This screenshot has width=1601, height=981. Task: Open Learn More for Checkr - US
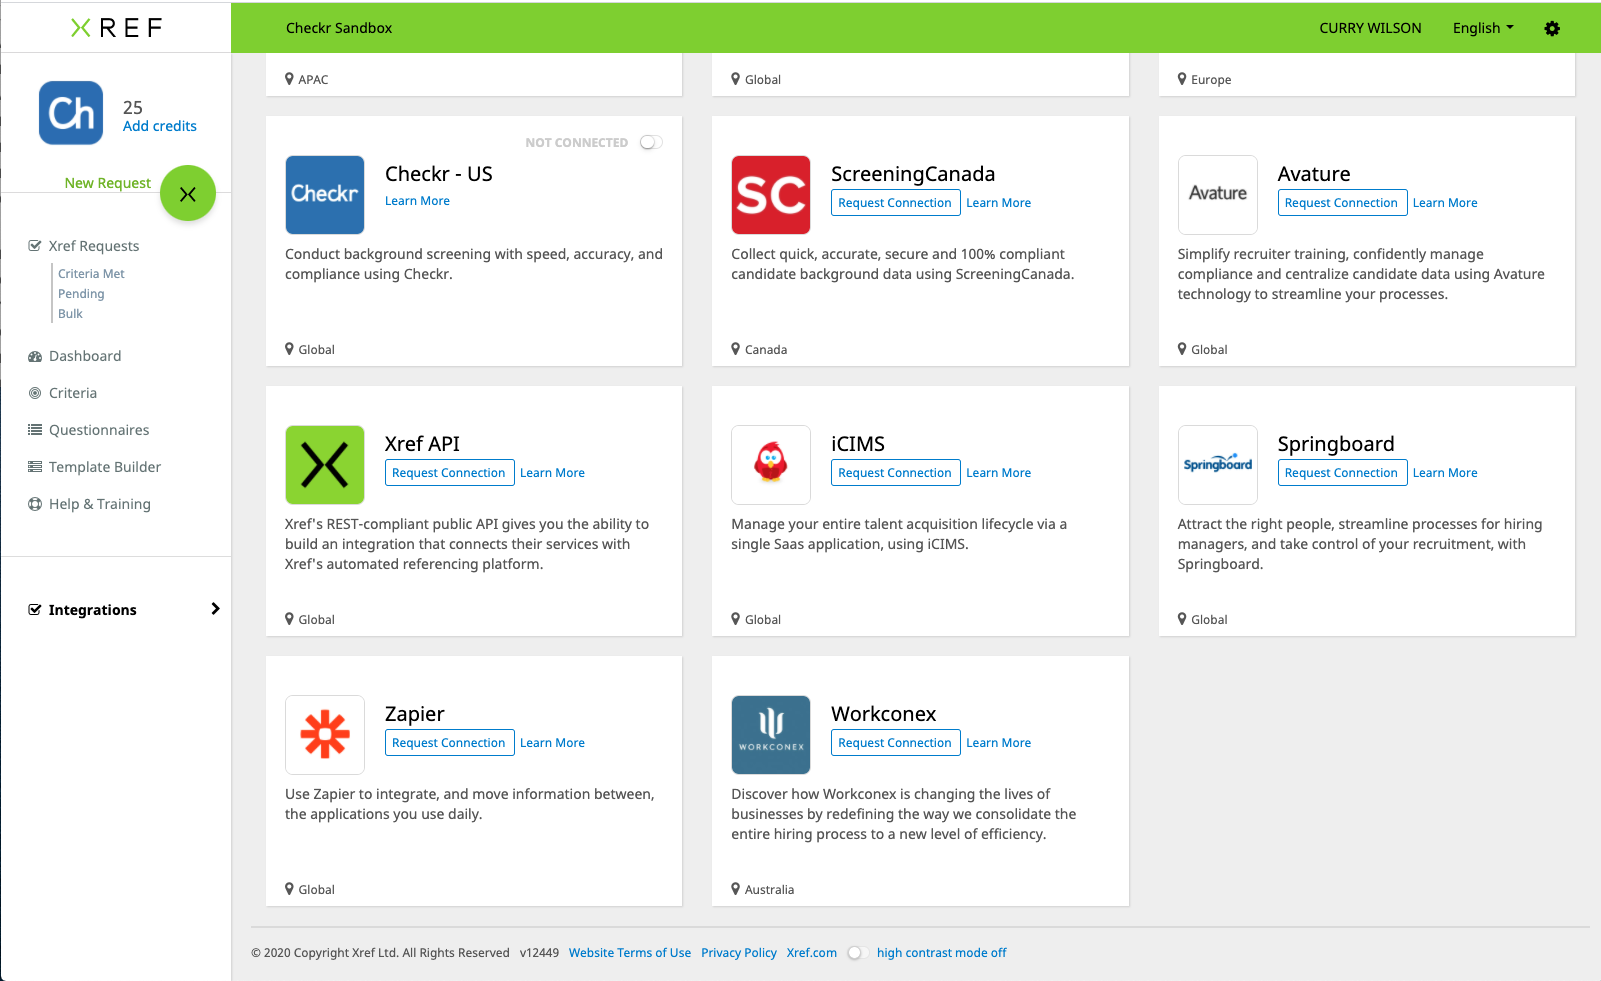[417, 201]
